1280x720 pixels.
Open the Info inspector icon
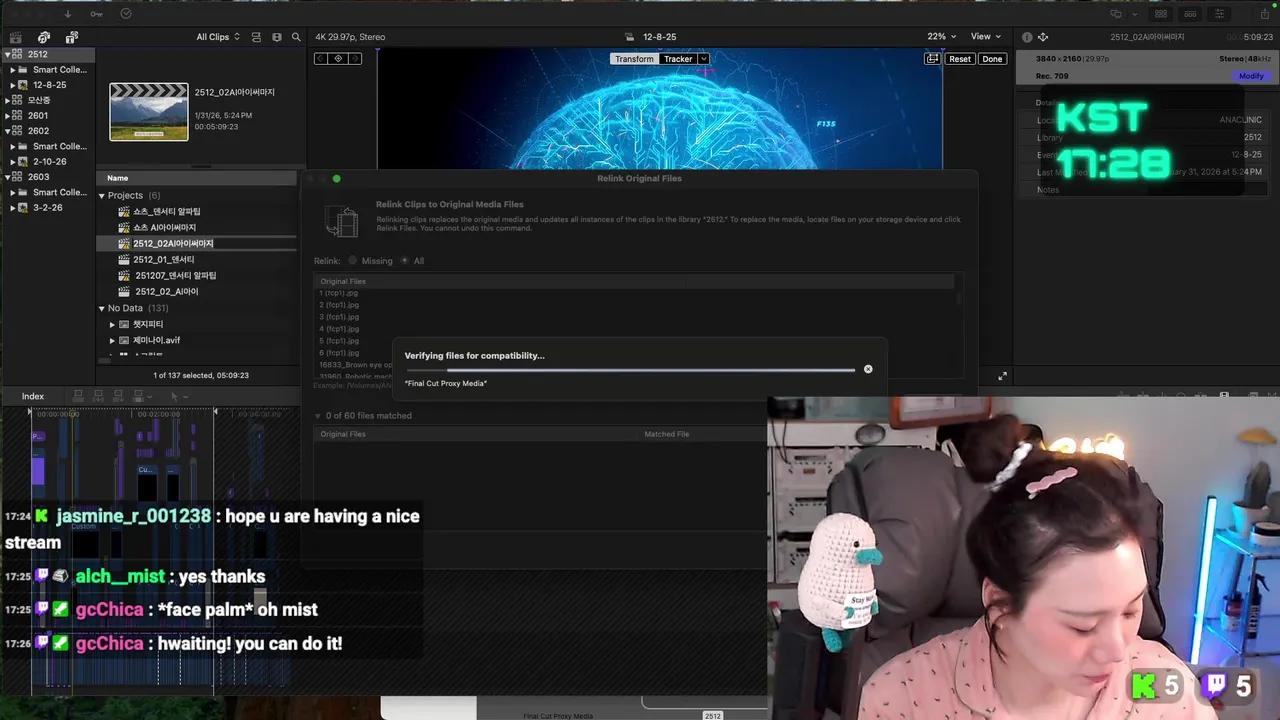pos(1027,37)
